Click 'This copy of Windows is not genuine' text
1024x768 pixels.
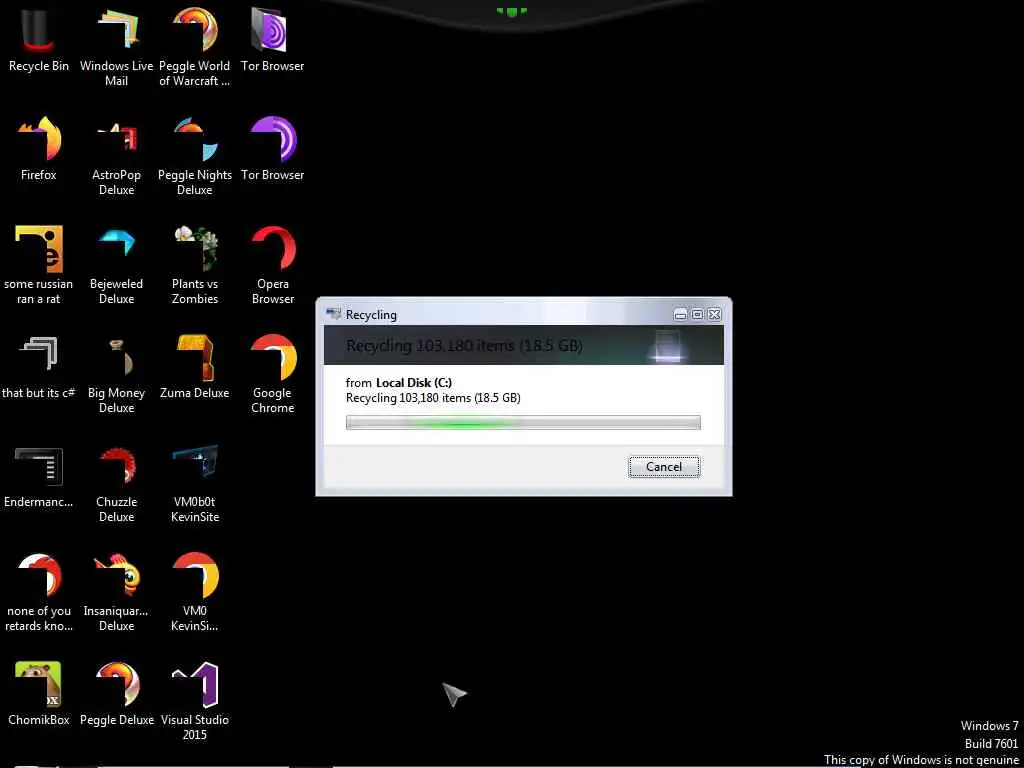(921, 760)
